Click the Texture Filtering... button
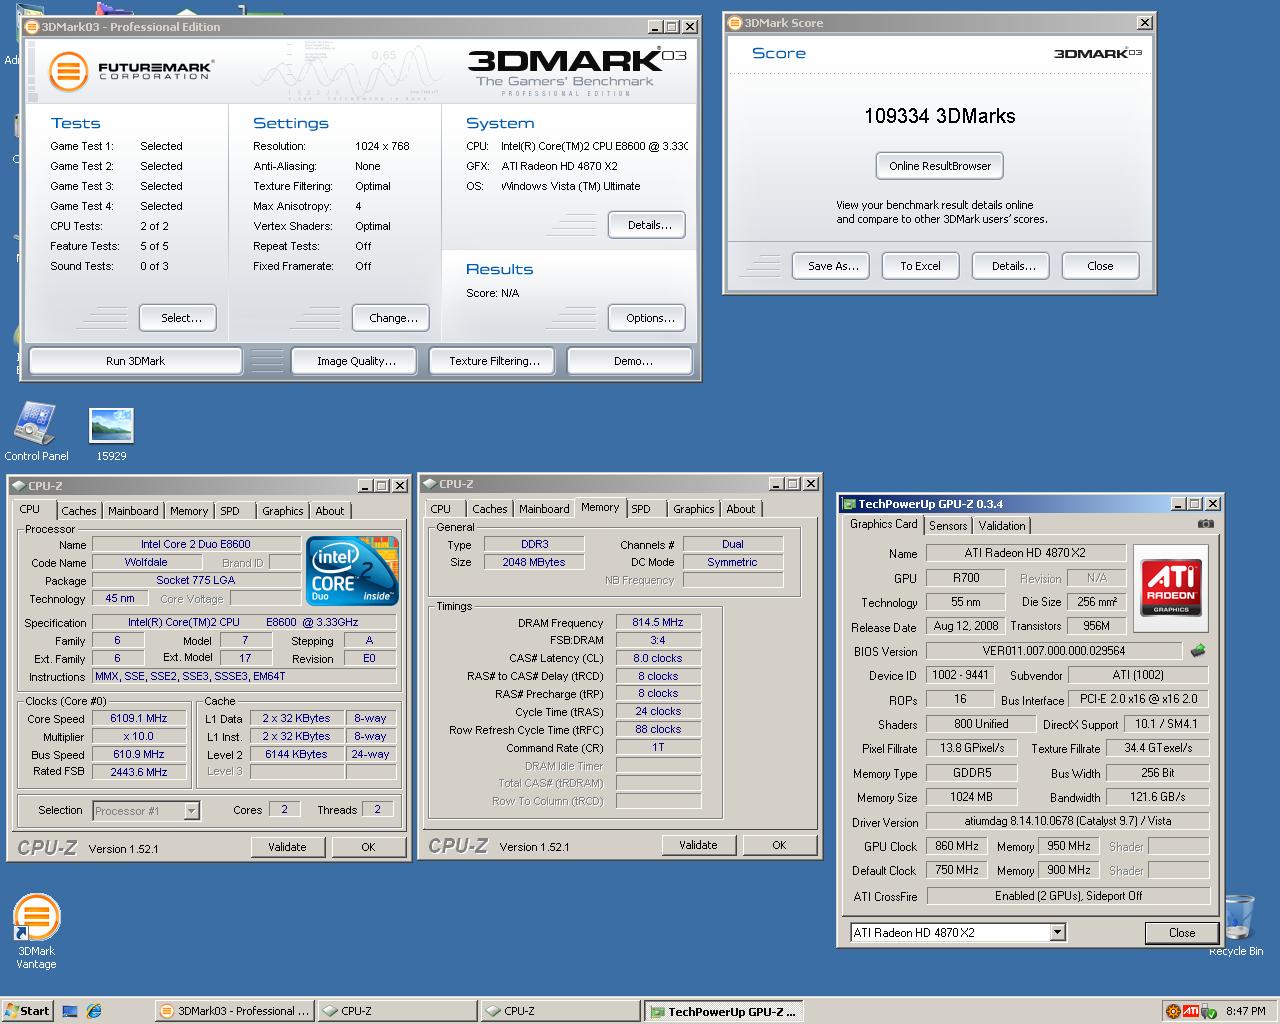Screen dimensions: 1280x1024 tap(492, 361)
